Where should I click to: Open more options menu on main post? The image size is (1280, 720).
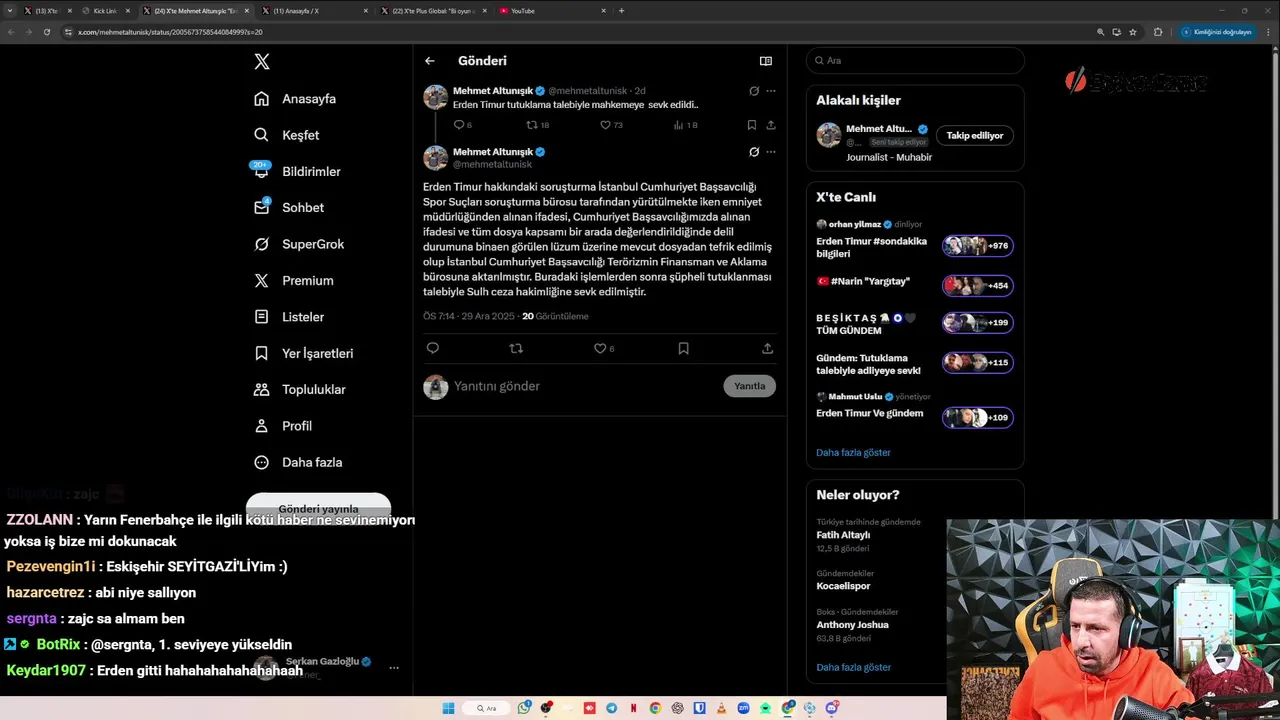point(770,152)
